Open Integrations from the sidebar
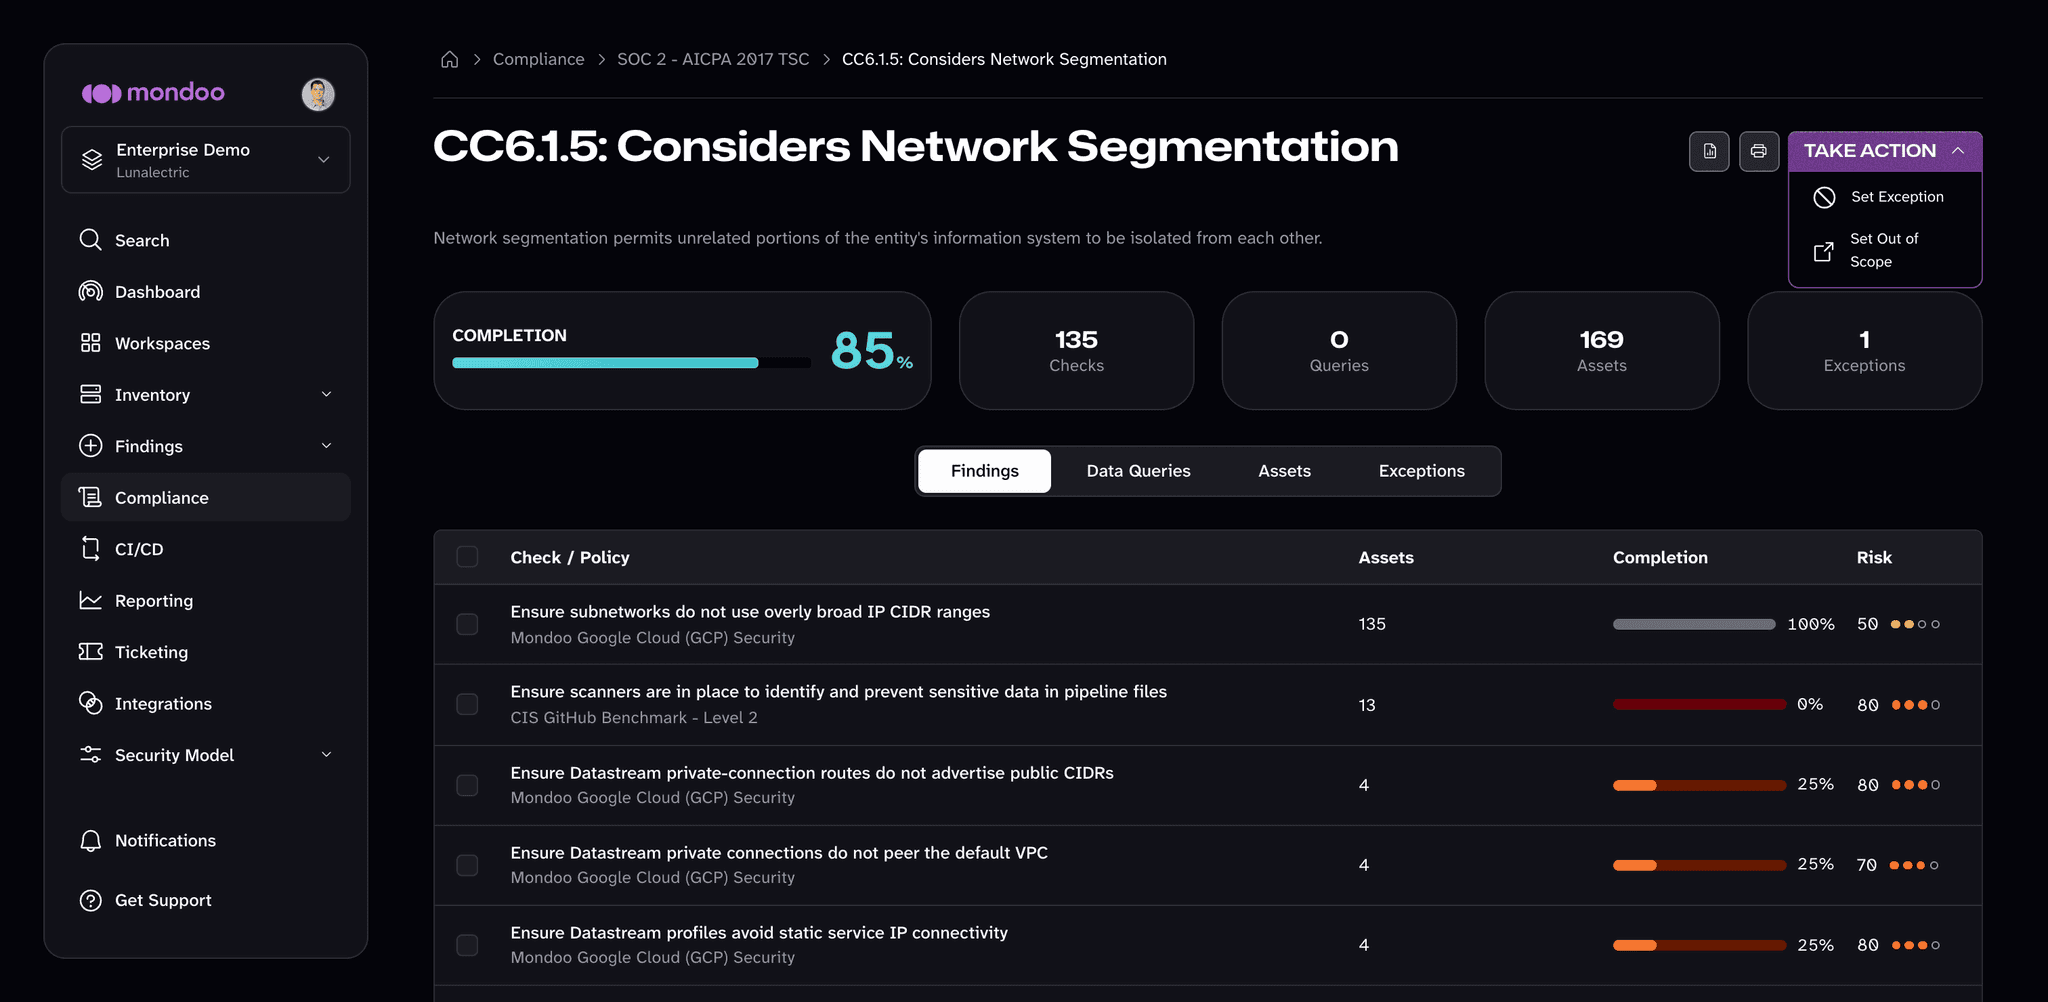The width and height of the screenshot is (2048, 1002). pos(206,704)
